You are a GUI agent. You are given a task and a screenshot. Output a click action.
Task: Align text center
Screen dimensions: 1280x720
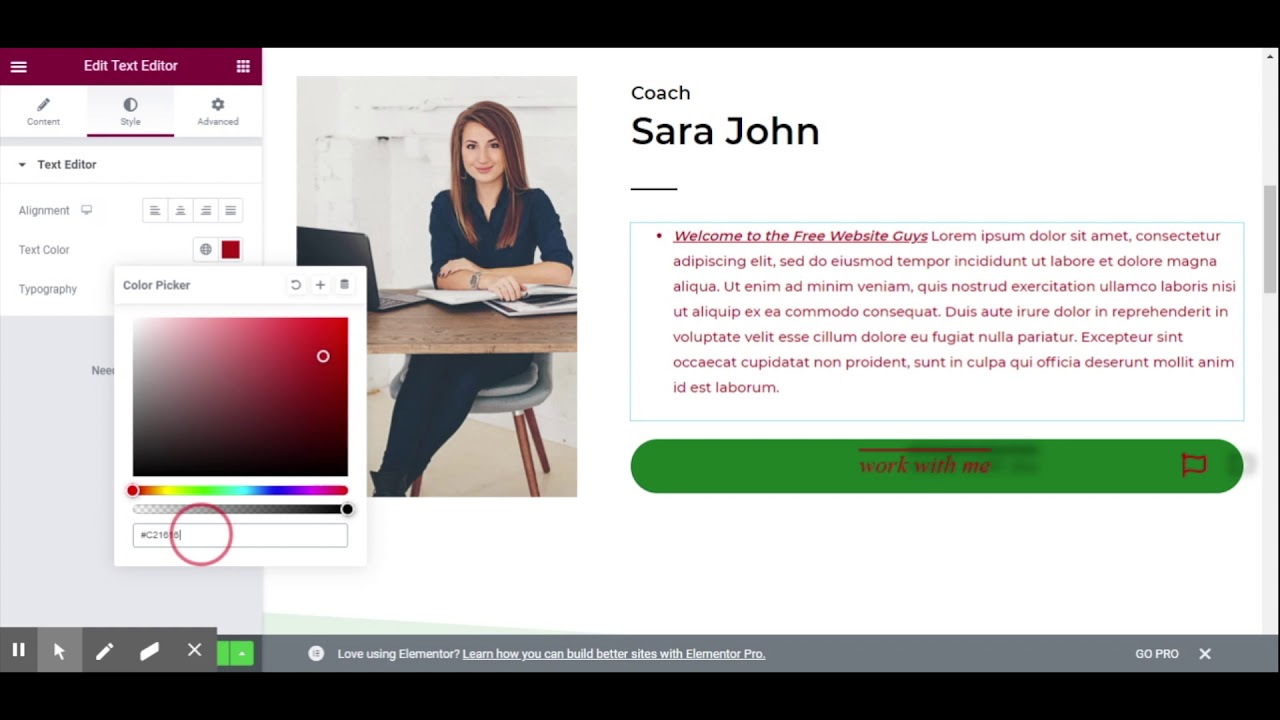[180, 210]
